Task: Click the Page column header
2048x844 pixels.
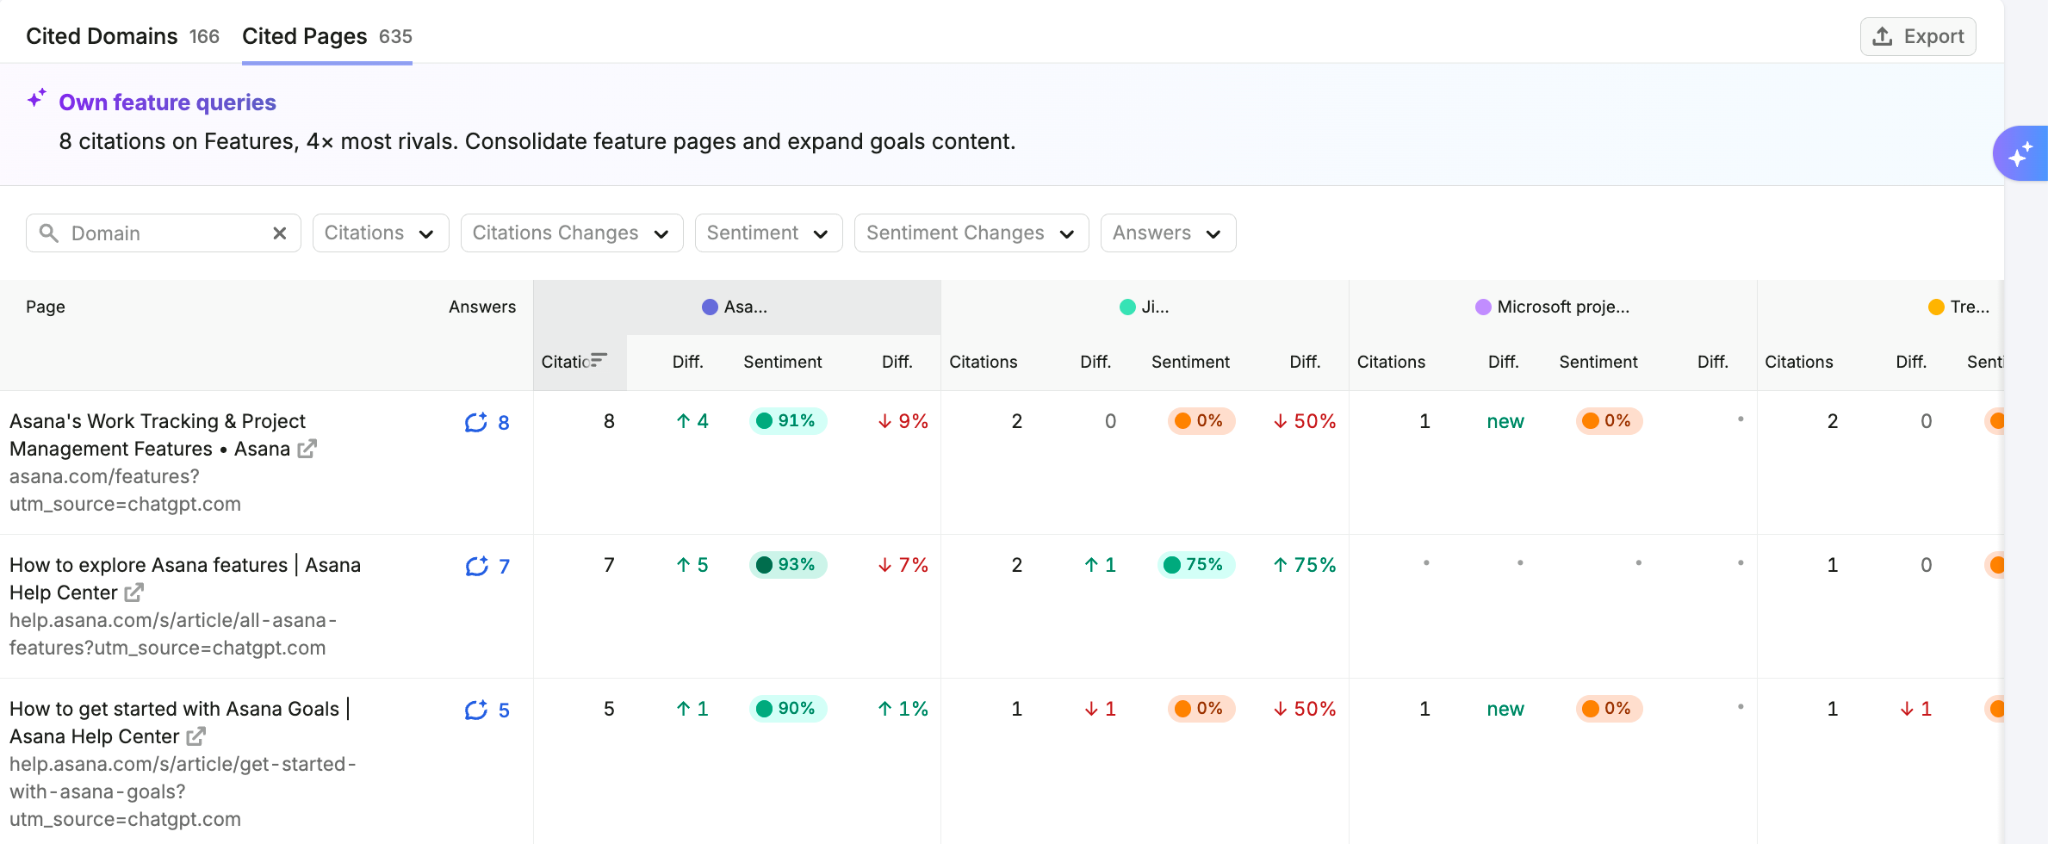Action: tap(45, 307)
